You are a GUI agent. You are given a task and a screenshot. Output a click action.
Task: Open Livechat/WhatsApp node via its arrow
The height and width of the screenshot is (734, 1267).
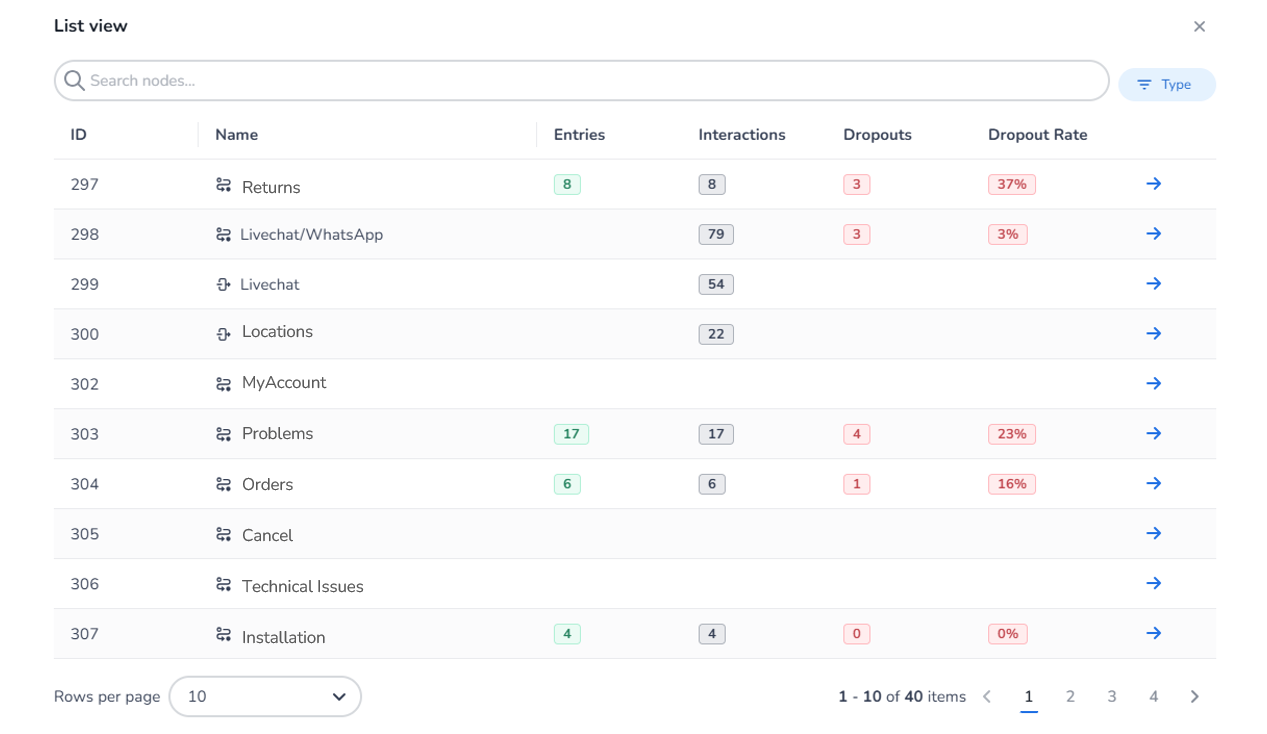click(1153, 234)
